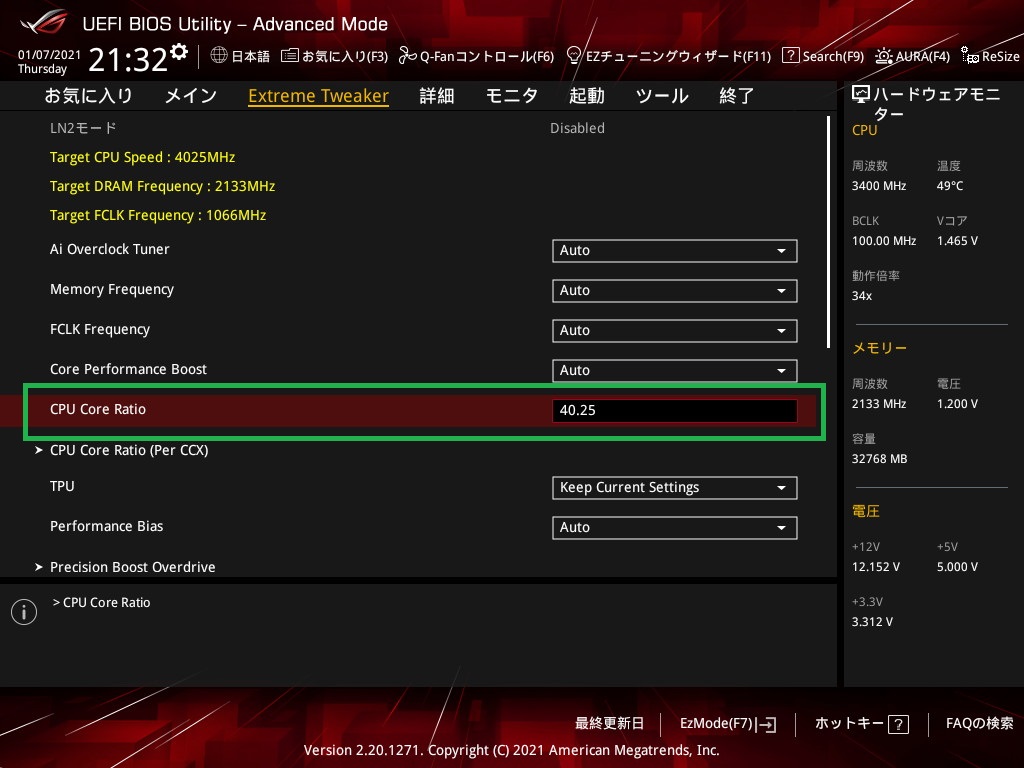Click the 34x multiplier value

coord(861,296)
